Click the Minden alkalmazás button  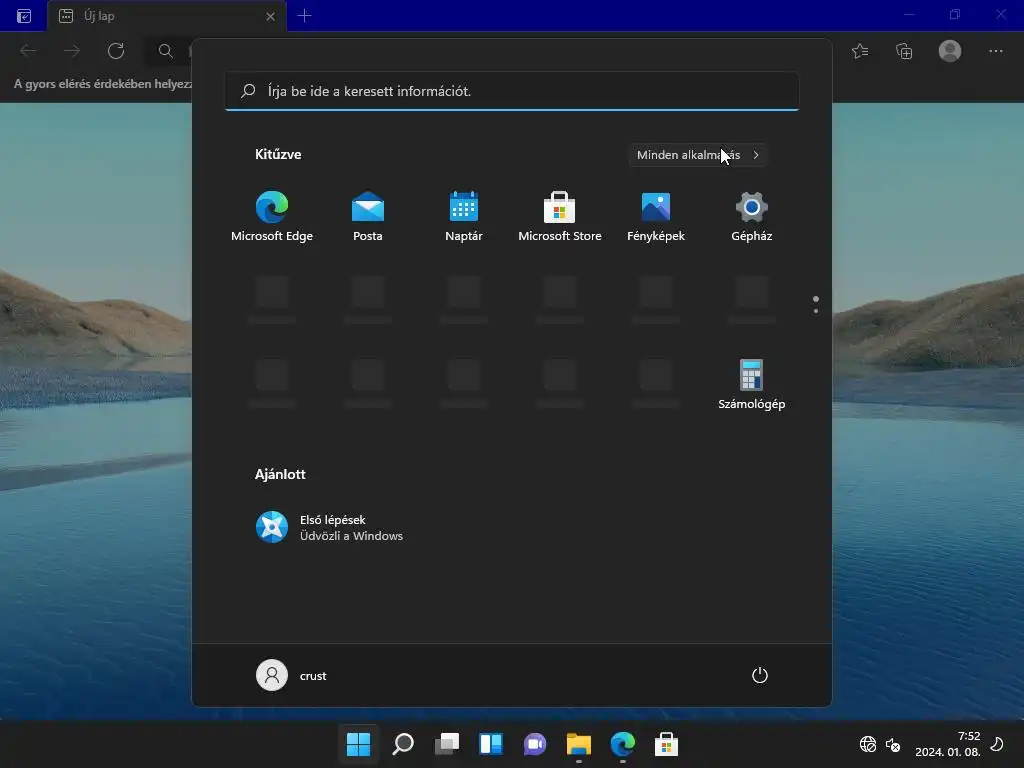[697, 155]
